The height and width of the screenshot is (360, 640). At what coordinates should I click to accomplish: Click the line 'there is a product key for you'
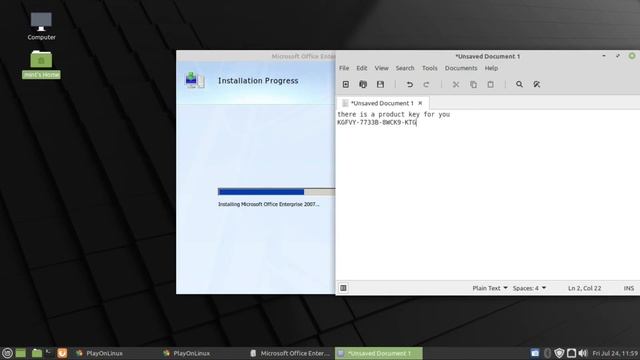(x=393, y=114)
